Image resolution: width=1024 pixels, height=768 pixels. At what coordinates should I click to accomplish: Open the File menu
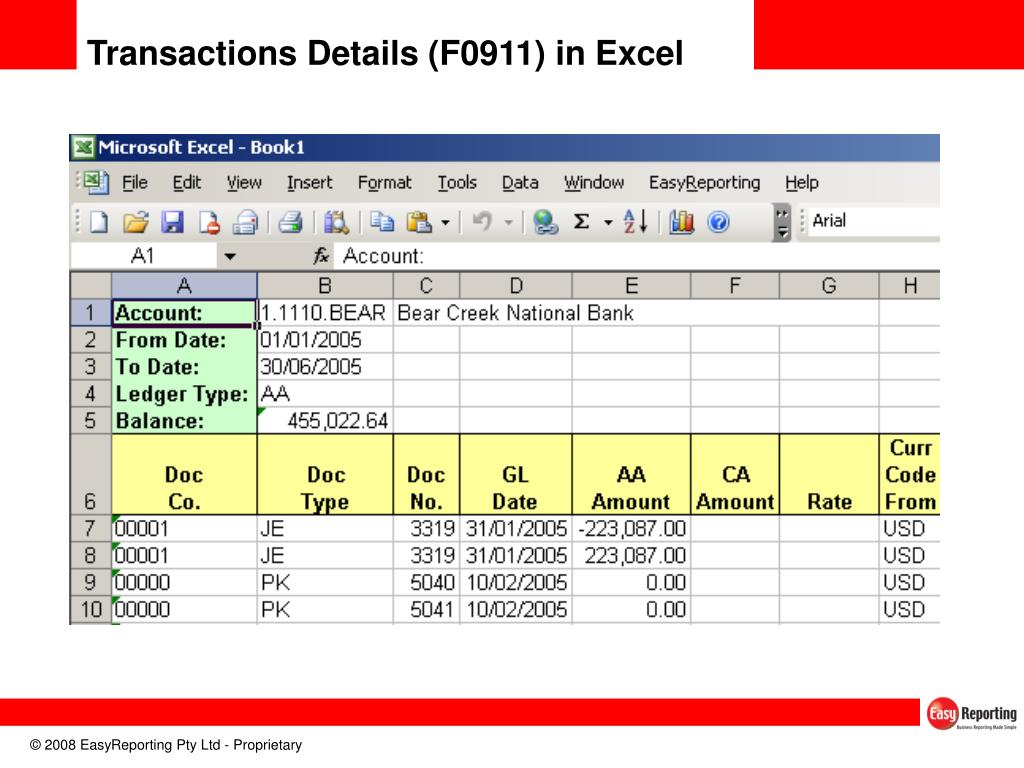[x=135, y=183]
